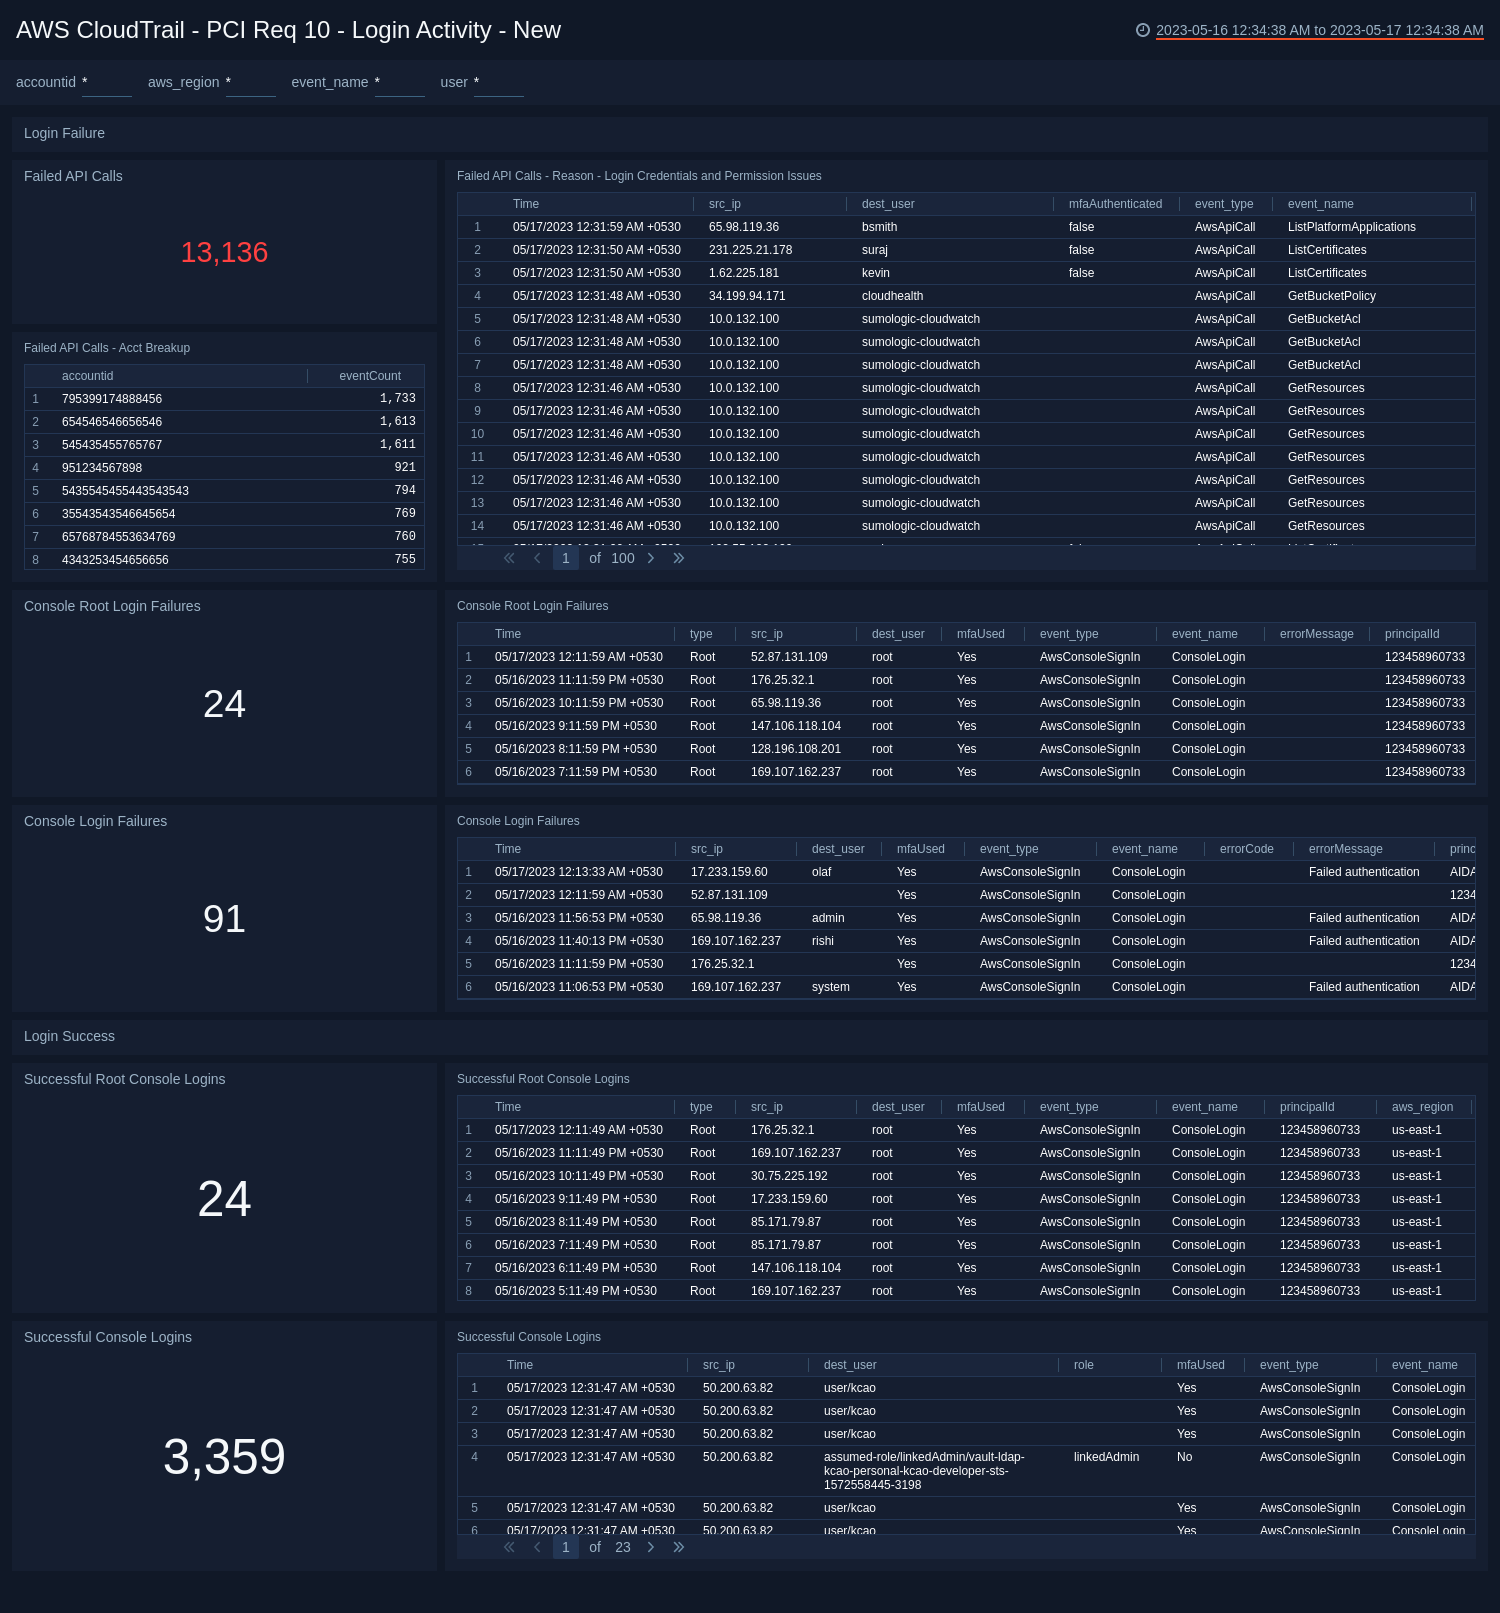Open the dashboard time range selector
The width and height of the screenshot is (1500, 1613).
(x=1319, y=30)
